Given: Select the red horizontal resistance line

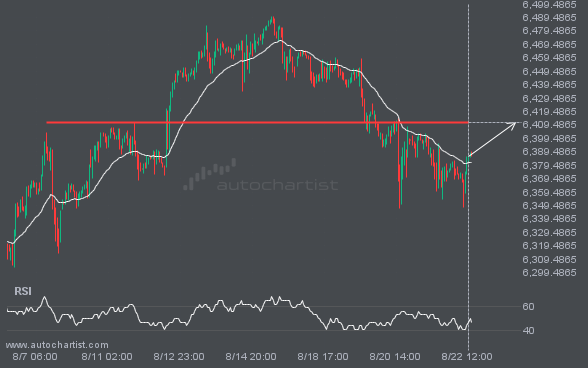Looking at the screenshot, I should (x=257, y=123).
